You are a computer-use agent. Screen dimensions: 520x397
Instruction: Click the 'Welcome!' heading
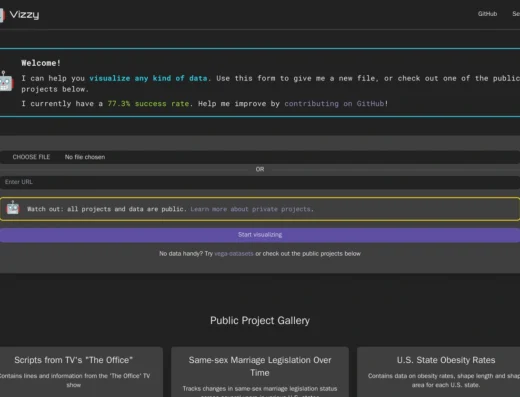[x=41, y=63]
